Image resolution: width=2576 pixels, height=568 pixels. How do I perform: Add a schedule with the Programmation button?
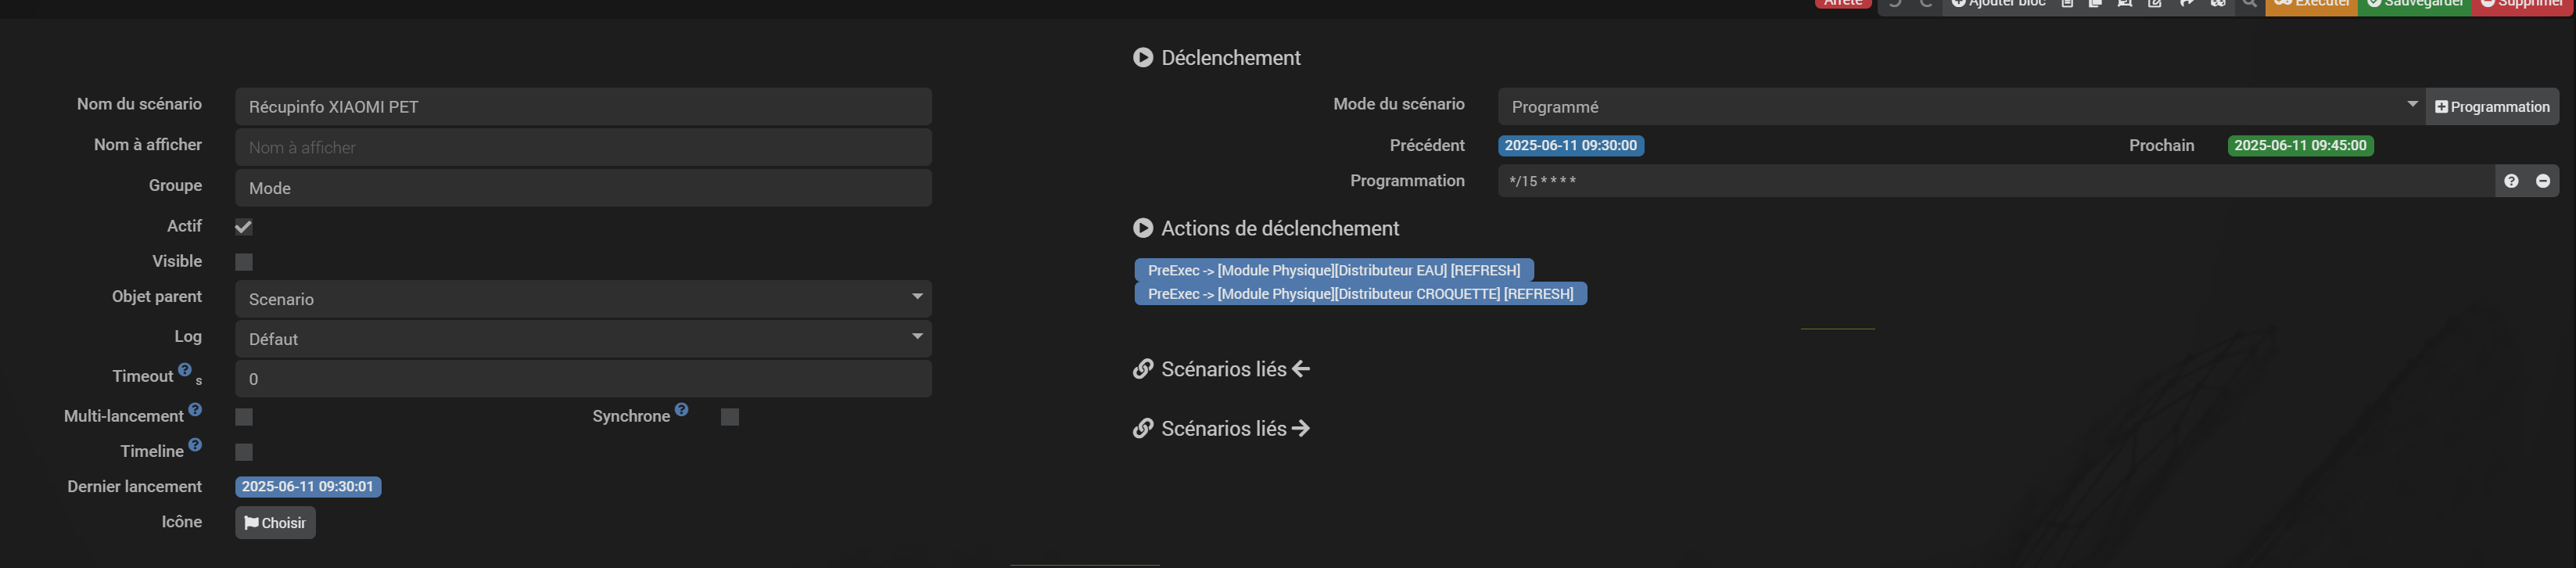2491,107
